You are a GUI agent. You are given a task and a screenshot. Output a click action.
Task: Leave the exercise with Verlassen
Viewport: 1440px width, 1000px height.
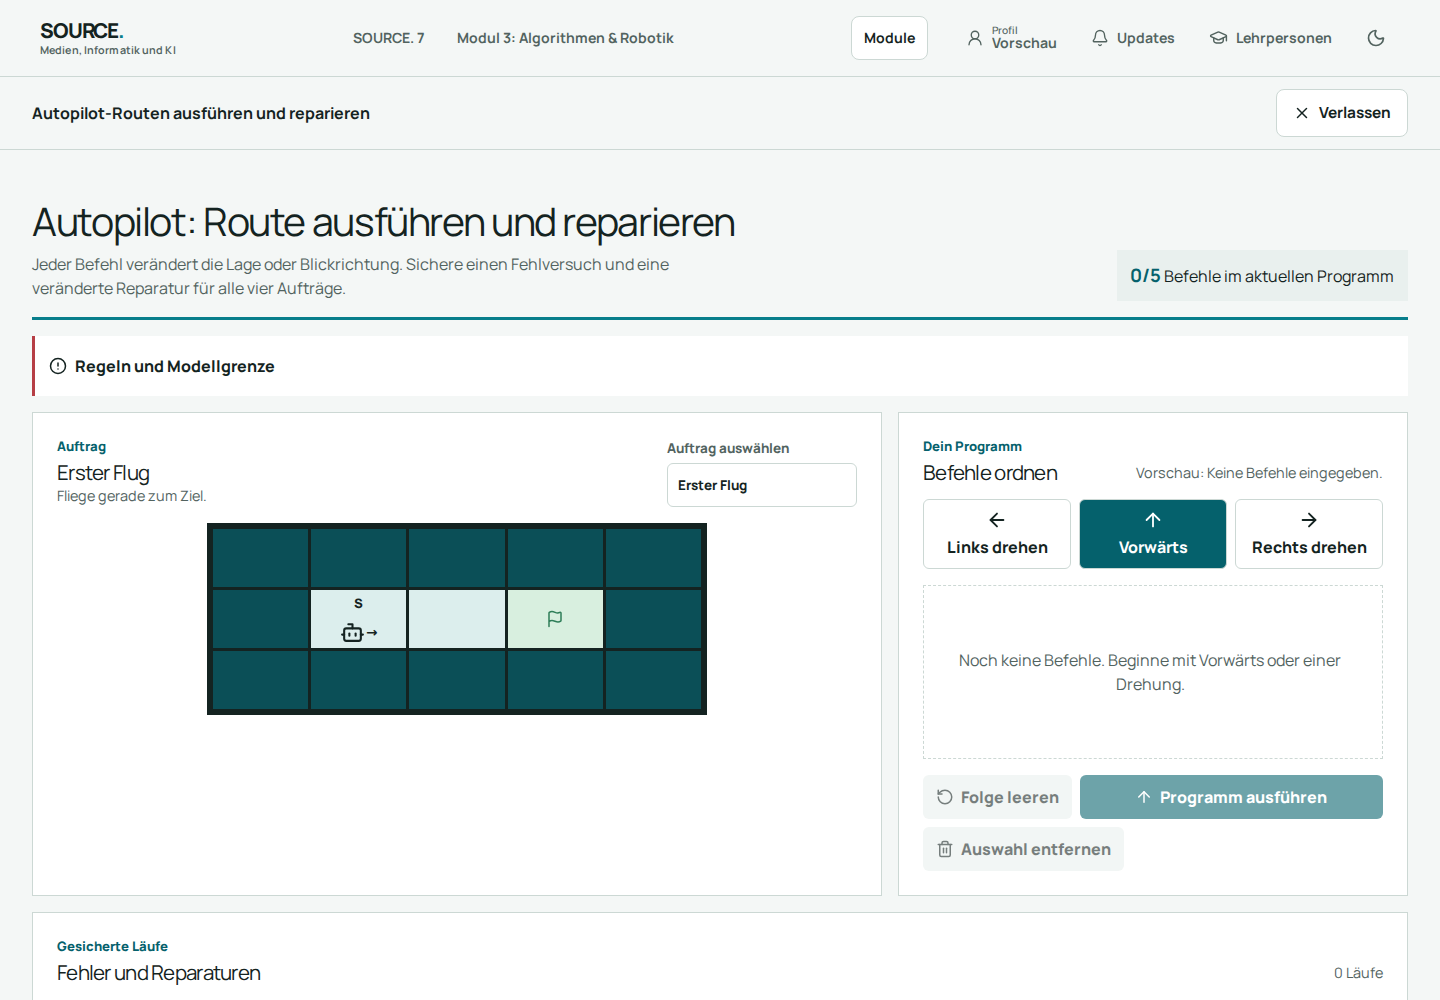coord(1341,113)
